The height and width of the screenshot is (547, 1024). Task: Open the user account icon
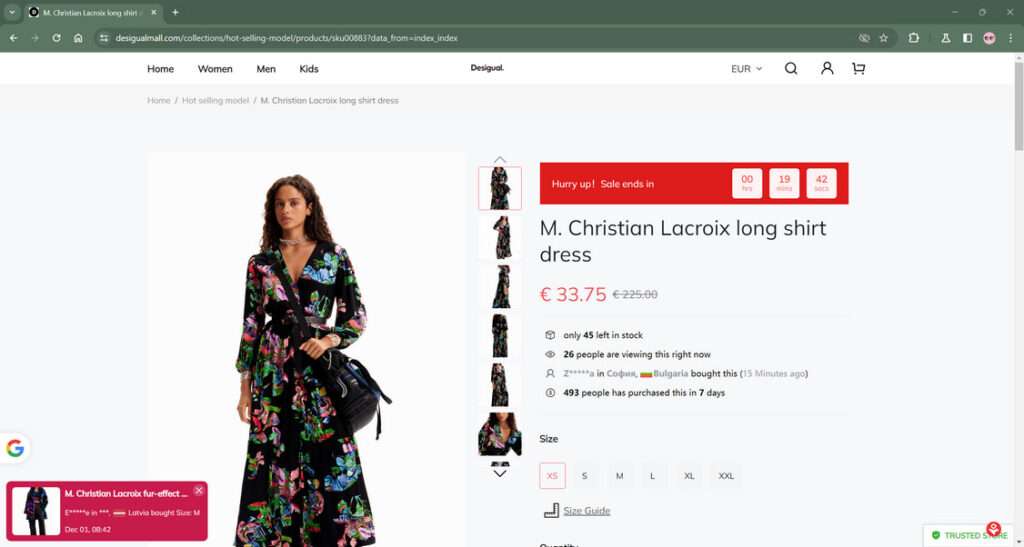(x=827, y=69)
